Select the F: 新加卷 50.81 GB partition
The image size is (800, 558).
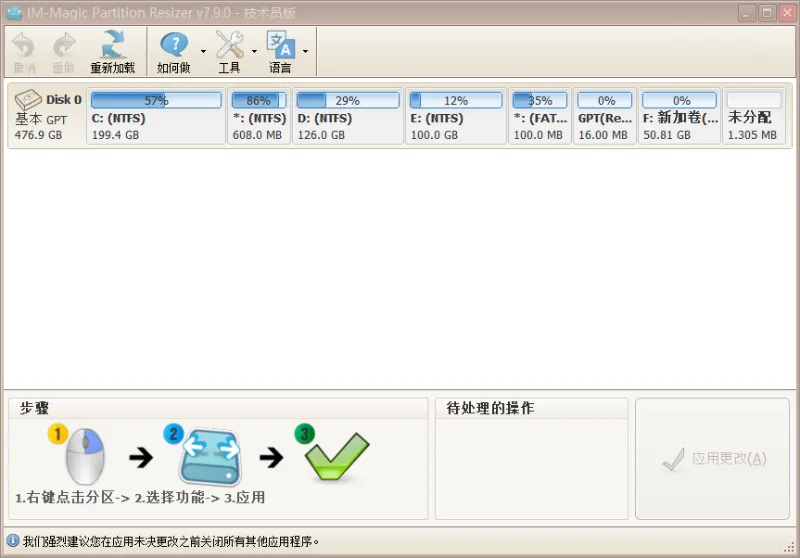(x=680, y=116)
